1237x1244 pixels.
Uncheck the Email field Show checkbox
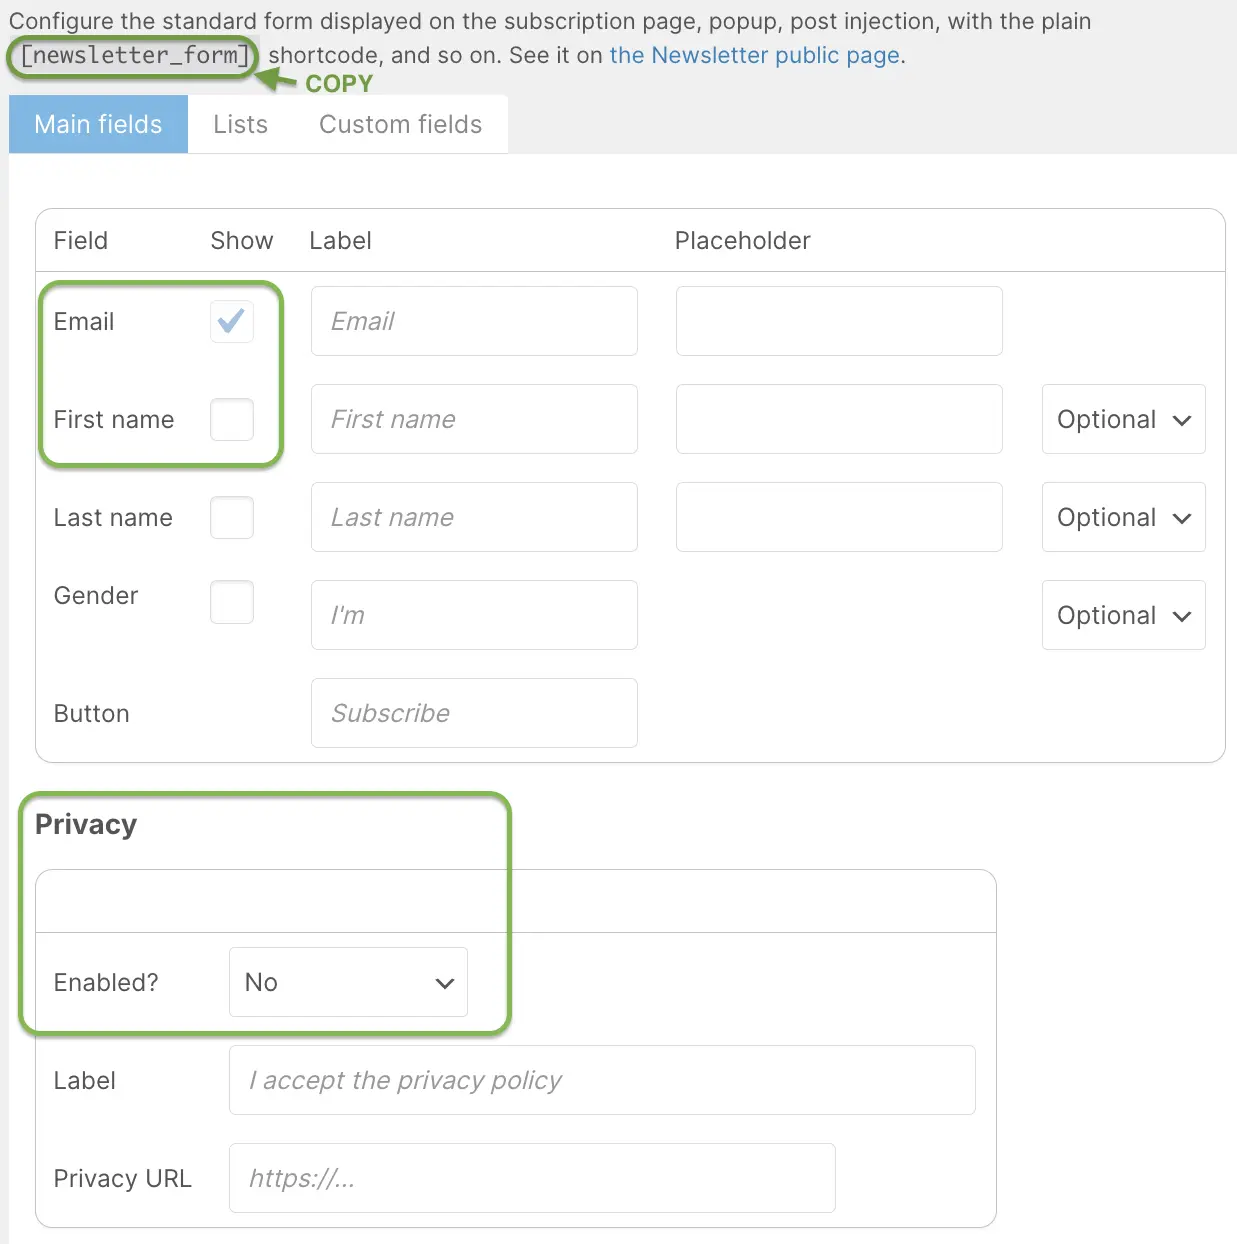[231, 321]
